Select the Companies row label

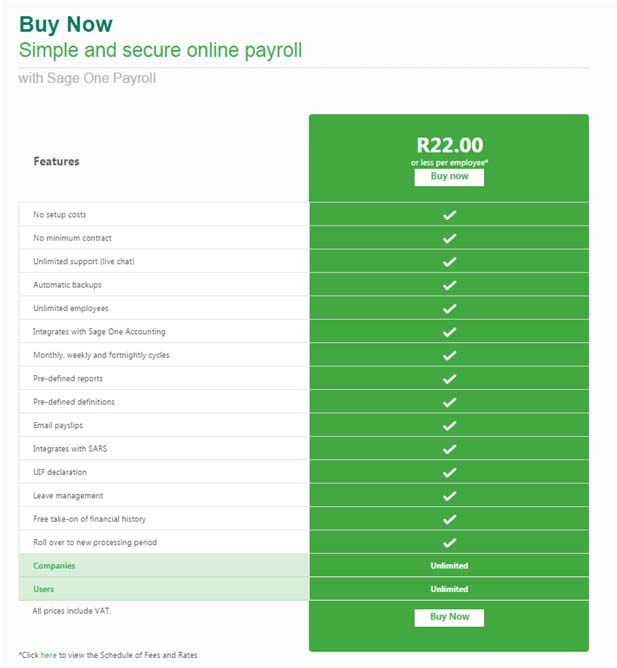[54, 566]
